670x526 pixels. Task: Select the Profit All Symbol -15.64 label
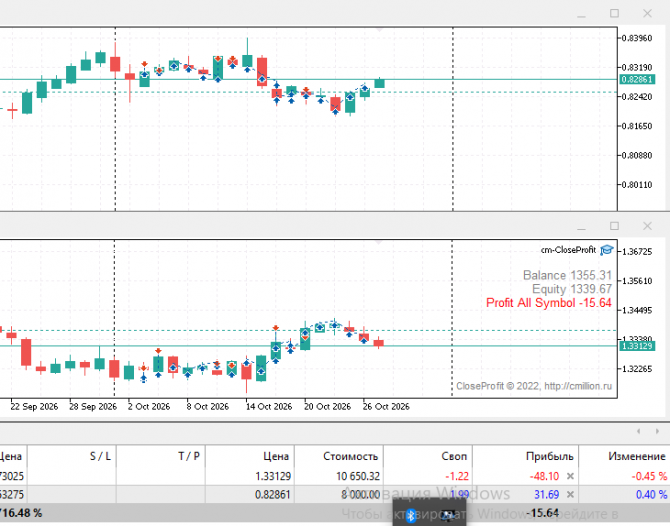click(549, 303)
